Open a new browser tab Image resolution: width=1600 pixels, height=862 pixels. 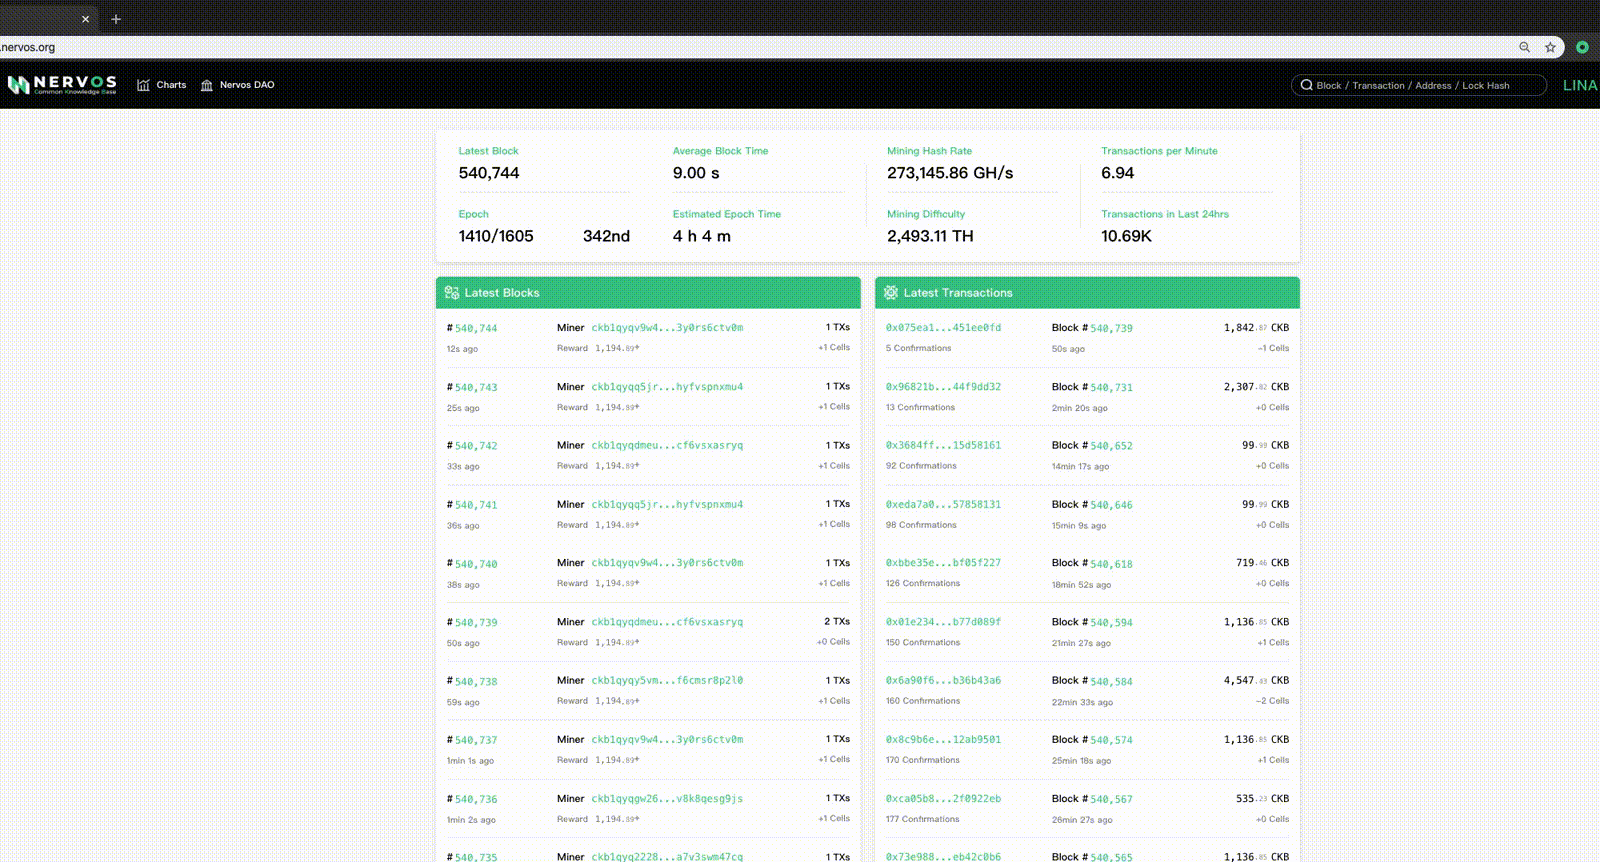click(116, 19)
